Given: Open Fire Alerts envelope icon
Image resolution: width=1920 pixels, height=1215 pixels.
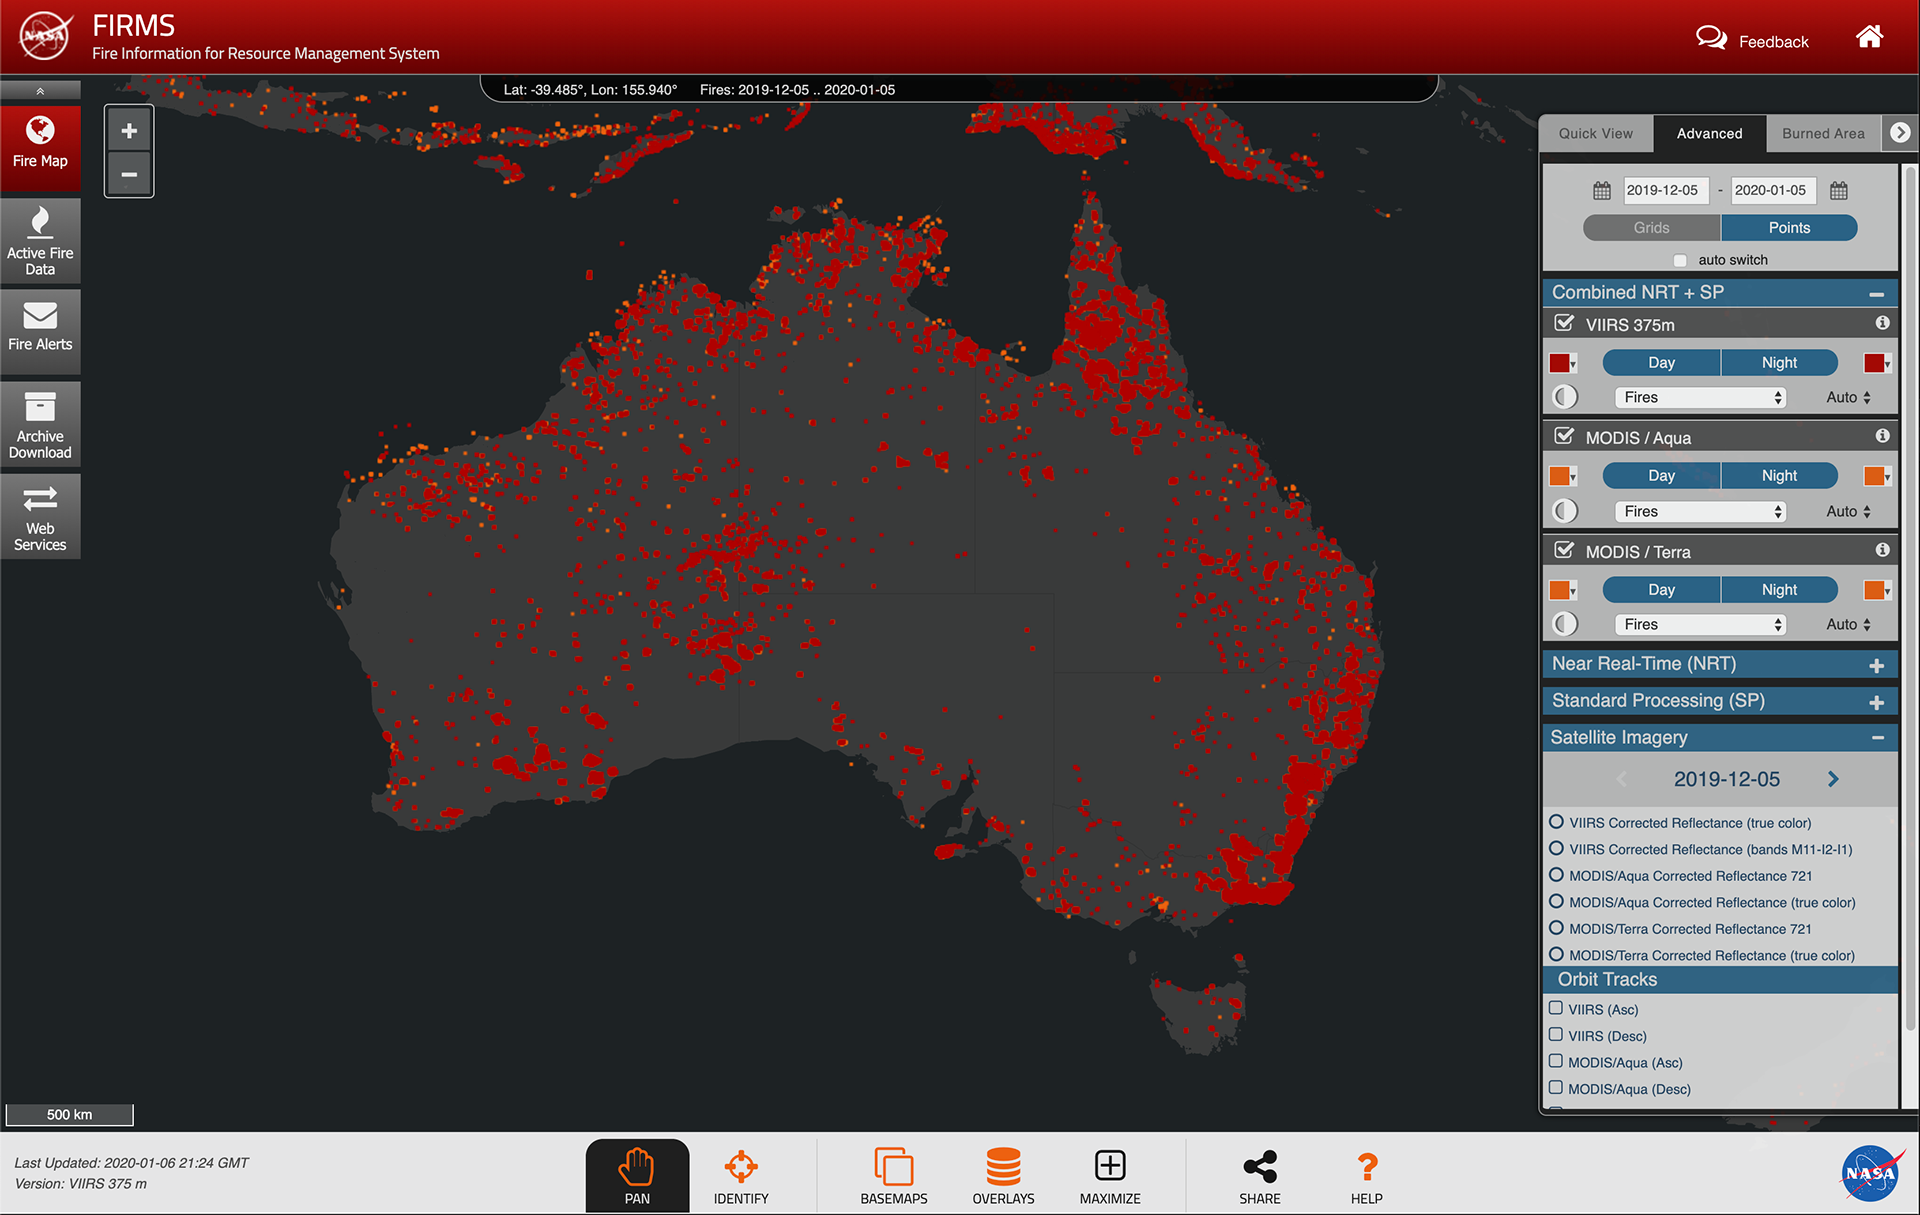Looking at the screenshot, I should tap(40, 316).
